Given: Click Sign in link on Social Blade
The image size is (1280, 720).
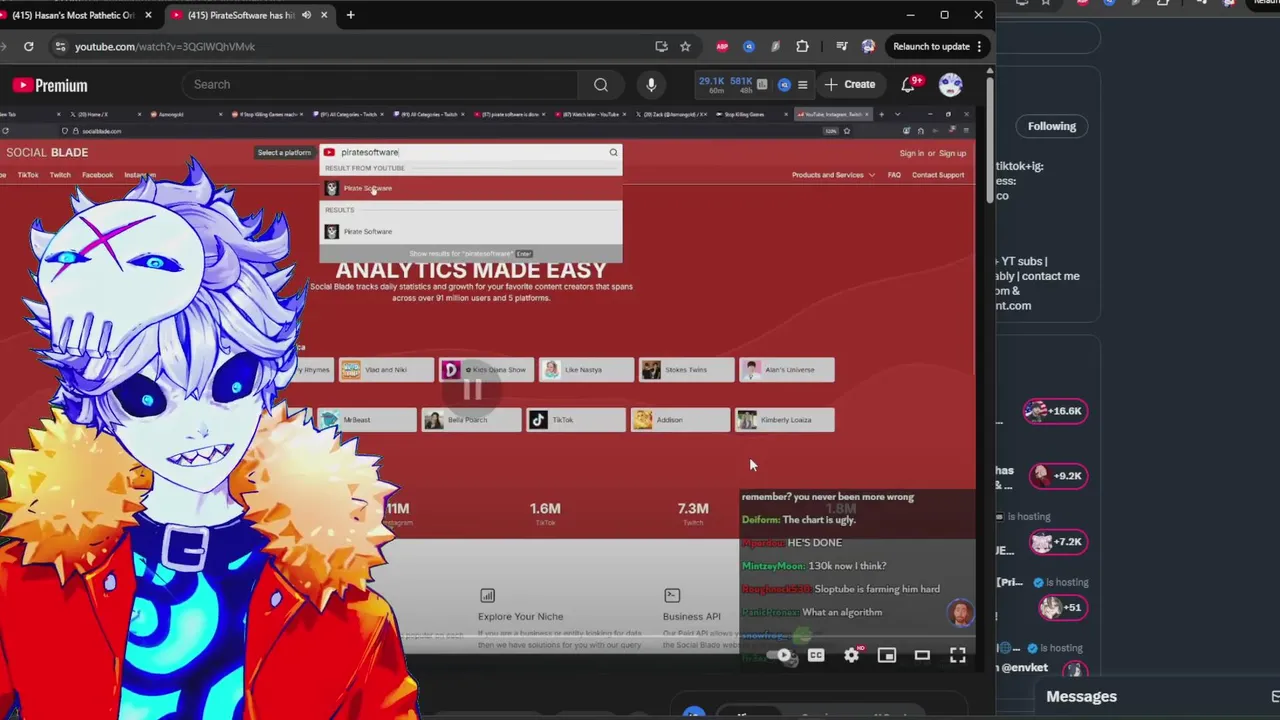Looking at the screenshot, I should coord(911,153).
